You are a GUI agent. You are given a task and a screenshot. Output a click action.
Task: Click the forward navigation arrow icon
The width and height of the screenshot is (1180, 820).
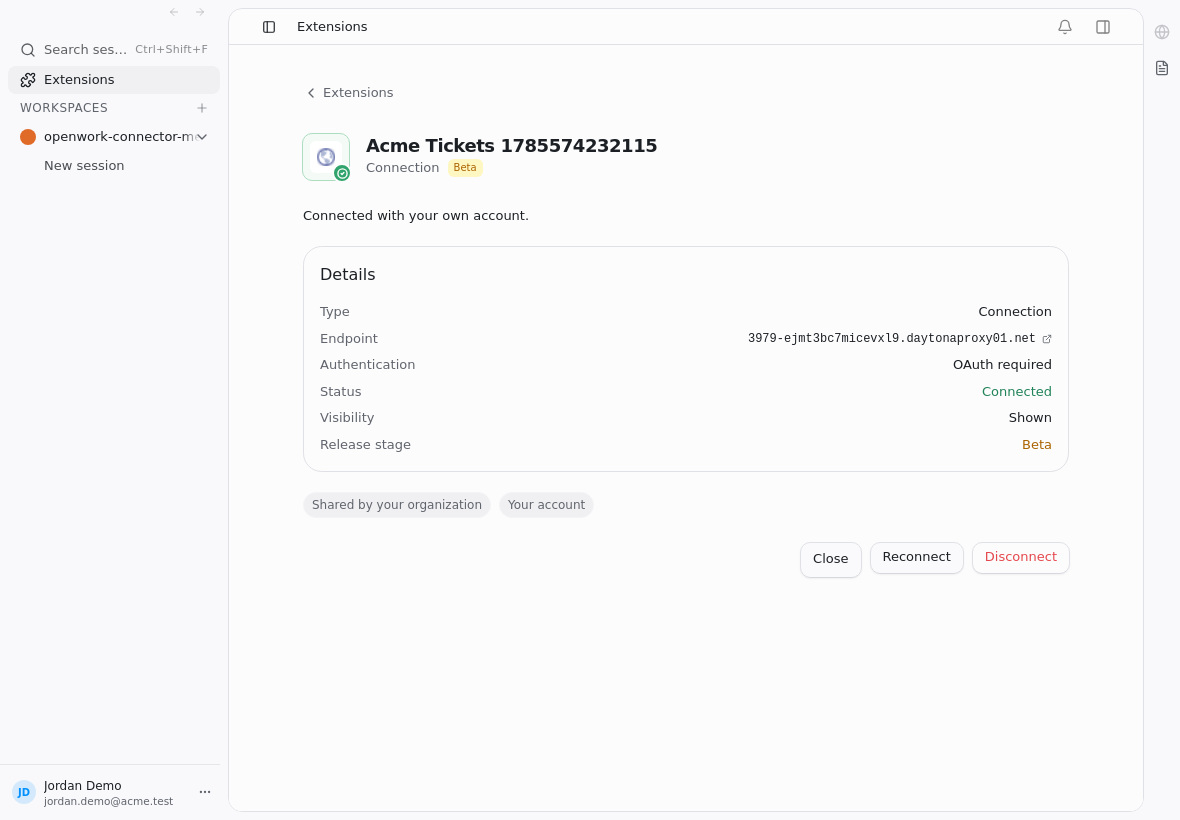(x=200, y=12)
